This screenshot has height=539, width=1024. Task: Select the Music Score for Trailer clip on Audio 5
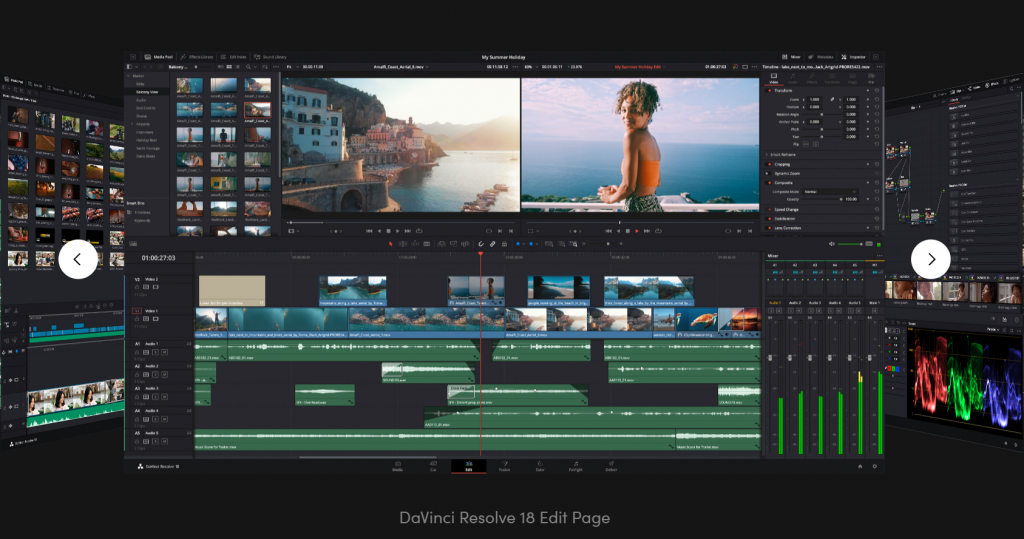point(434,440)
